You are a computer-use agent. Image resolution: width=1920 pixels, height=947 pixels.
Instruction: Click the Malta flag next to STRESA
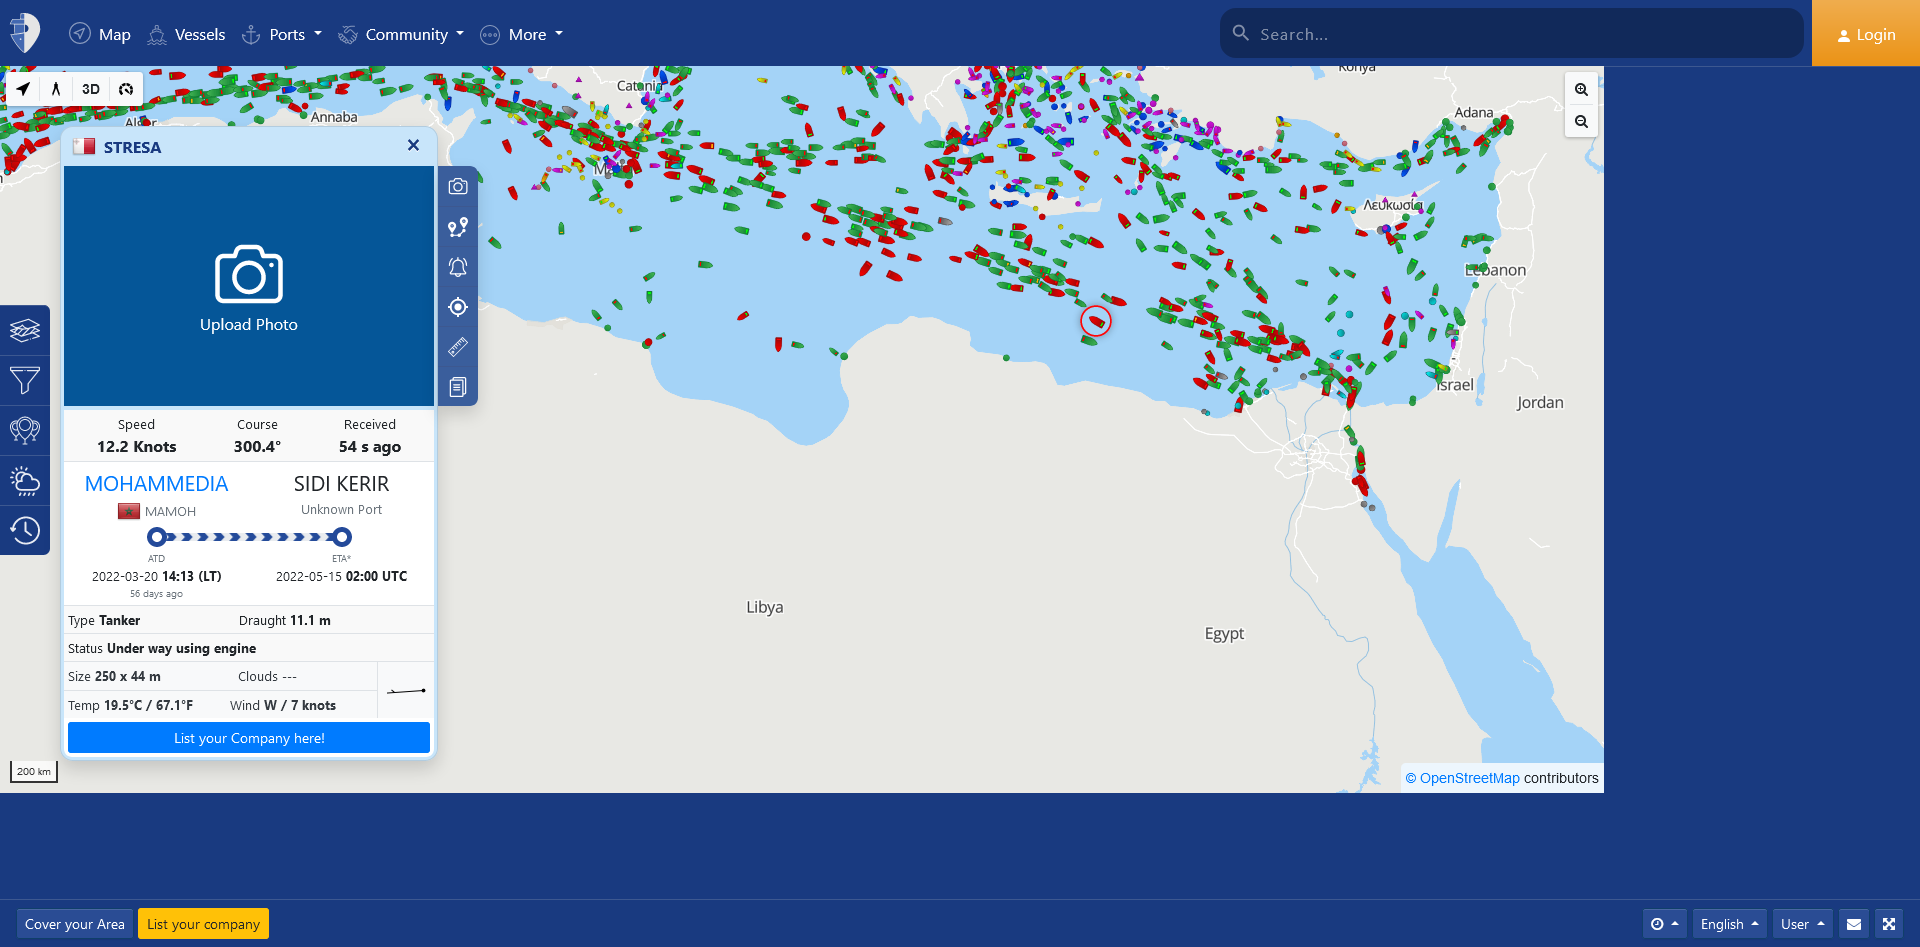[x=85, y=147]
